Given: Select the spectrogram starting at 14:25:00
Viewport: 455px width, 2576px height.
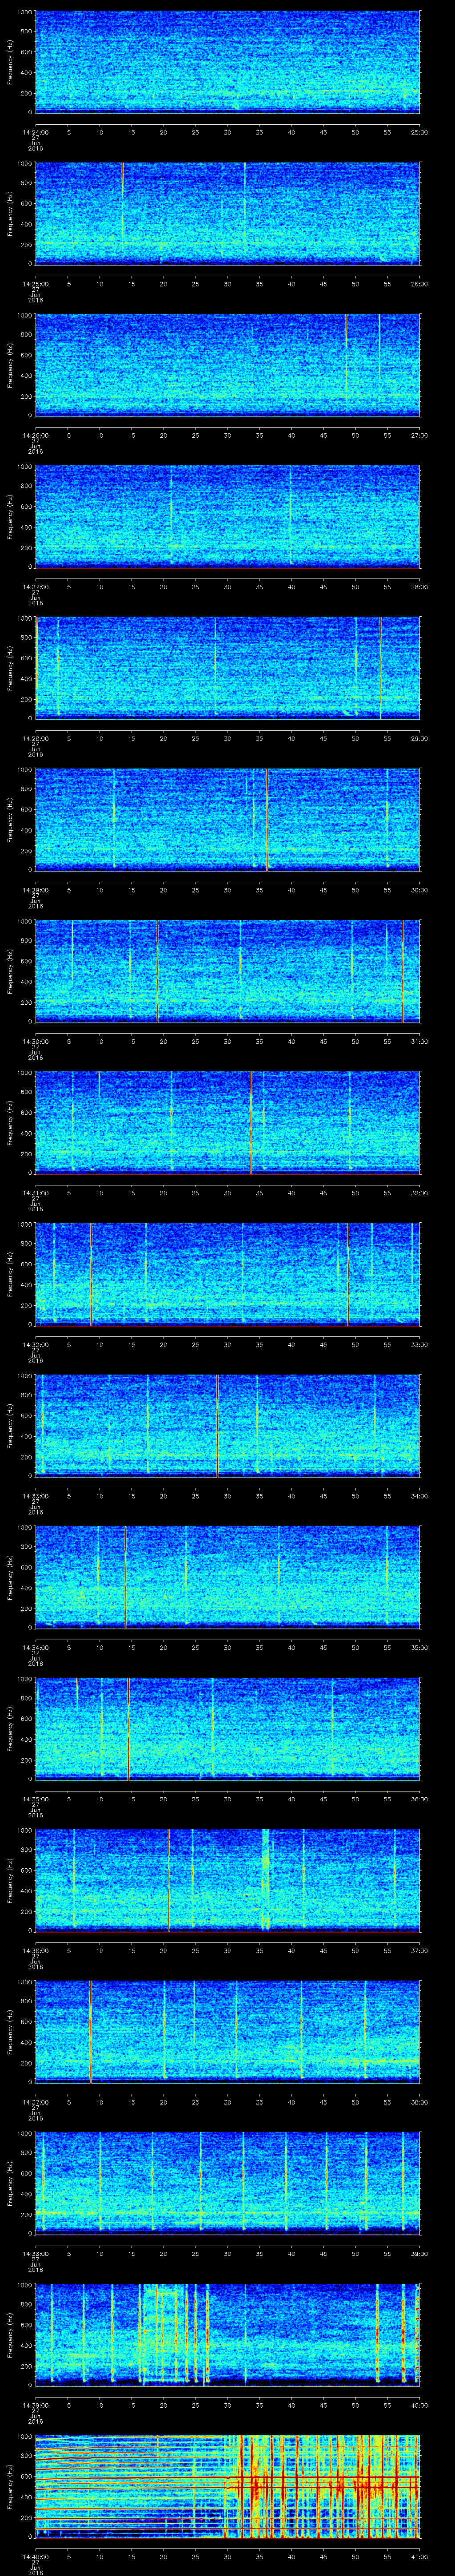Looking at the screenshot, I should point(228,213).
